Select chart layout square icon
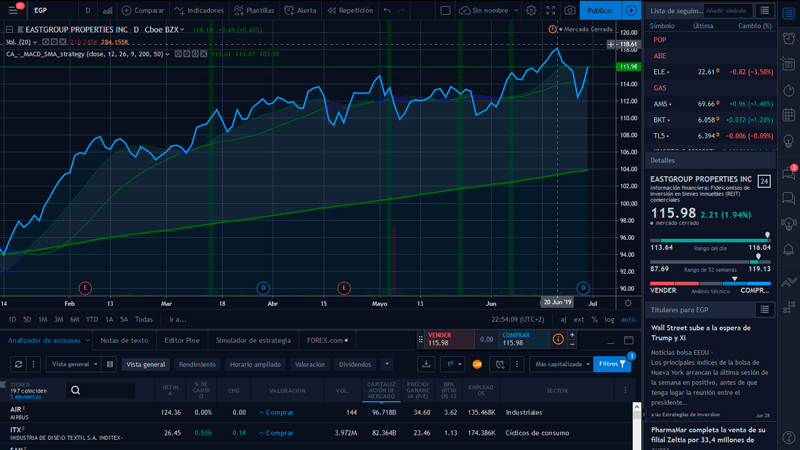This screenshot has width=800, height=450. pos(445,10)
